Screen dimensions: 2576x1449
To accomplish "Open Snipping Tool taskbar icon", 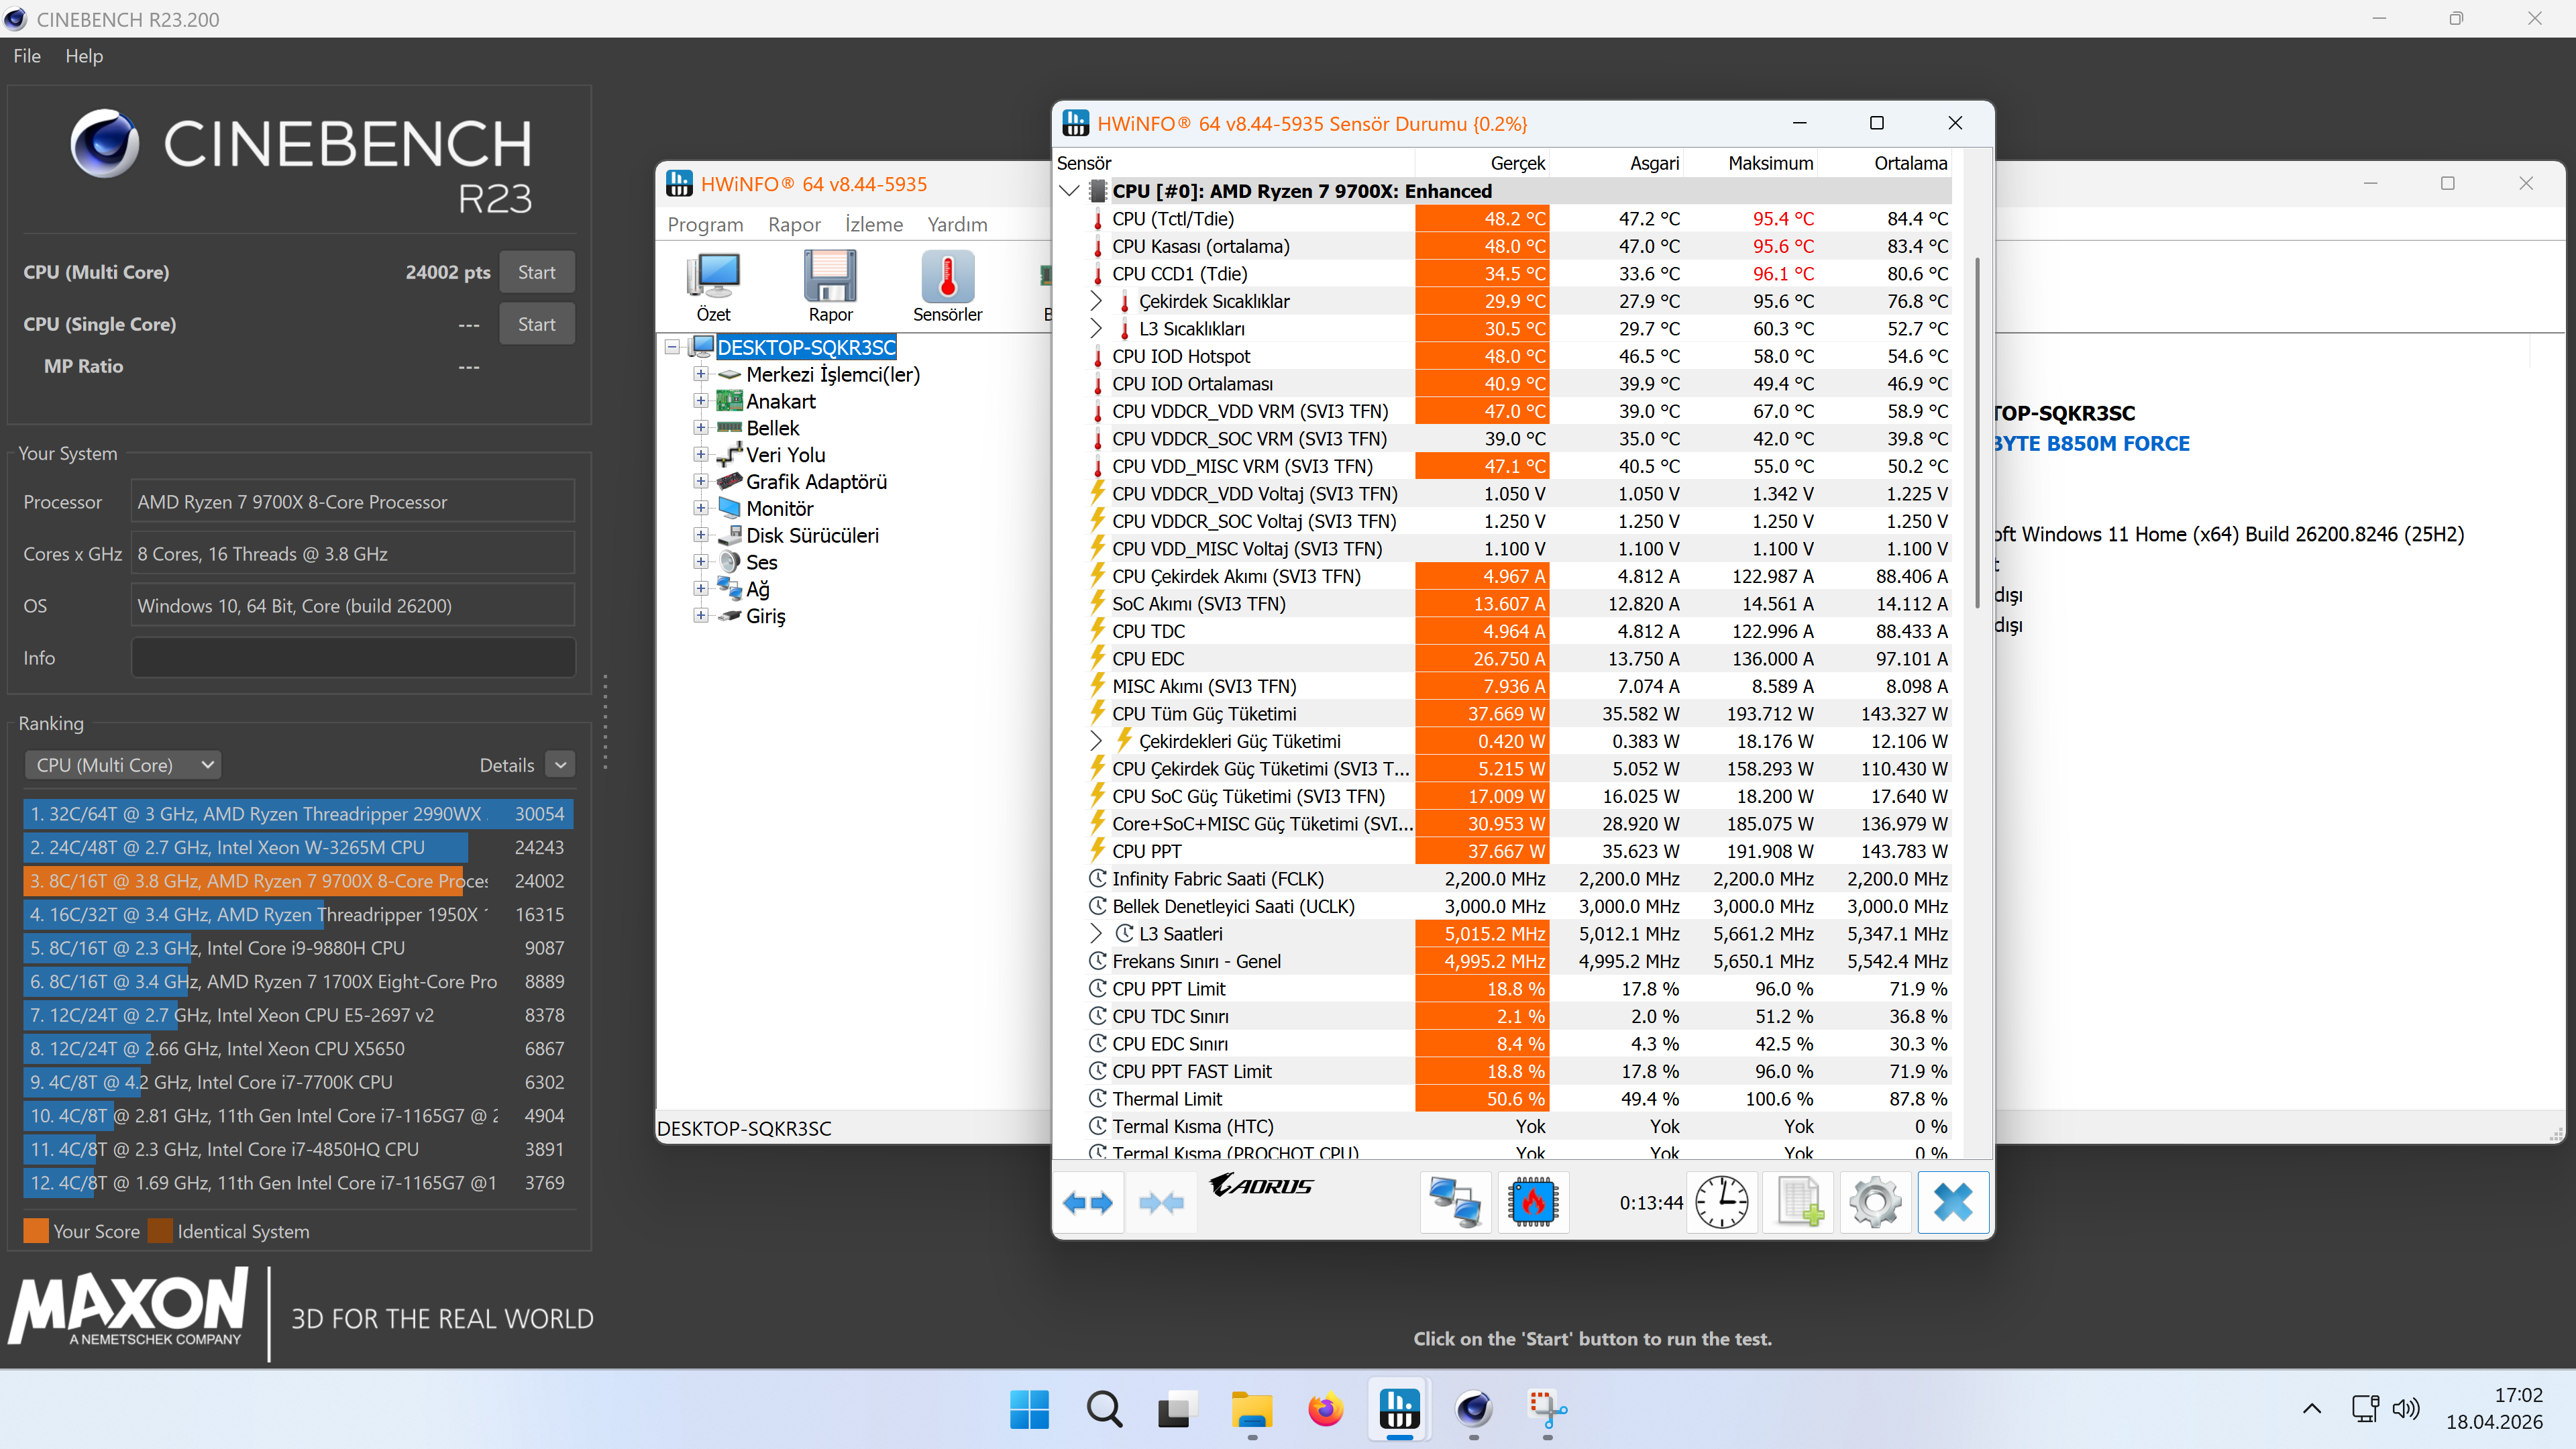I will [1548, 1410].
